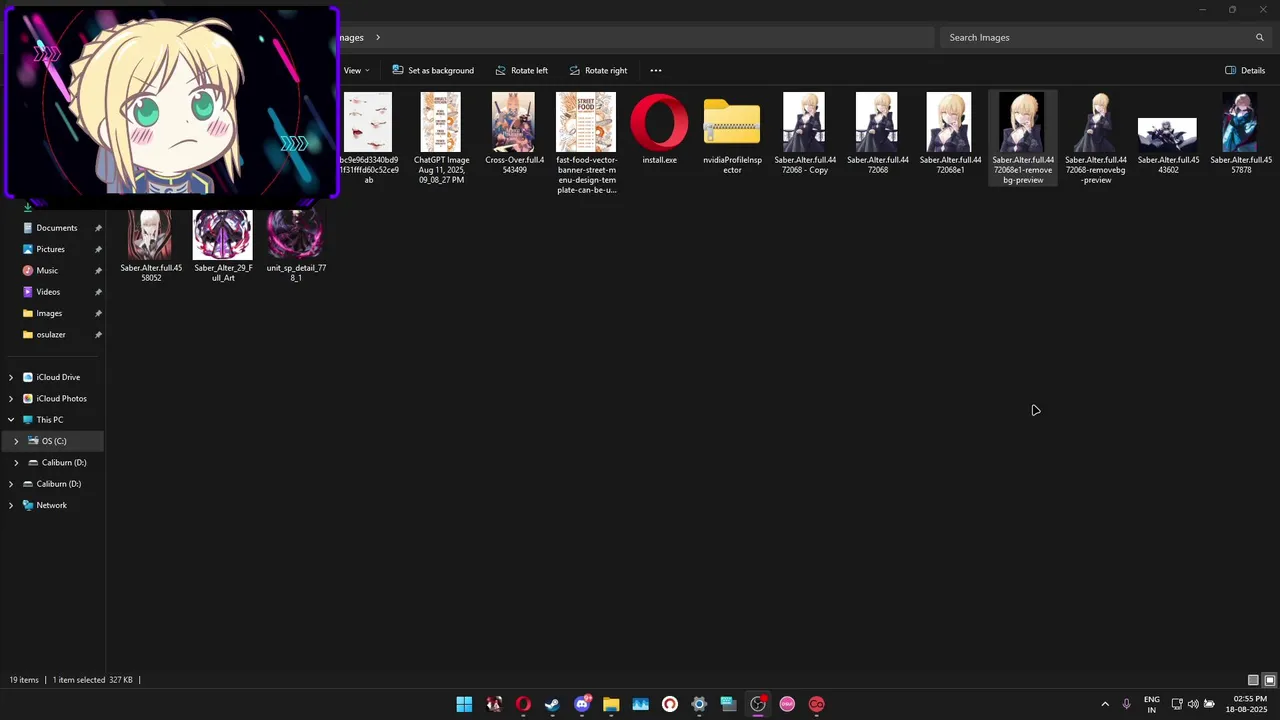Expand Caliburn (D:) nested under This PC
The height and width of the screenshot is (720, 1280).
pyautogui.click(x=16, y=462)
